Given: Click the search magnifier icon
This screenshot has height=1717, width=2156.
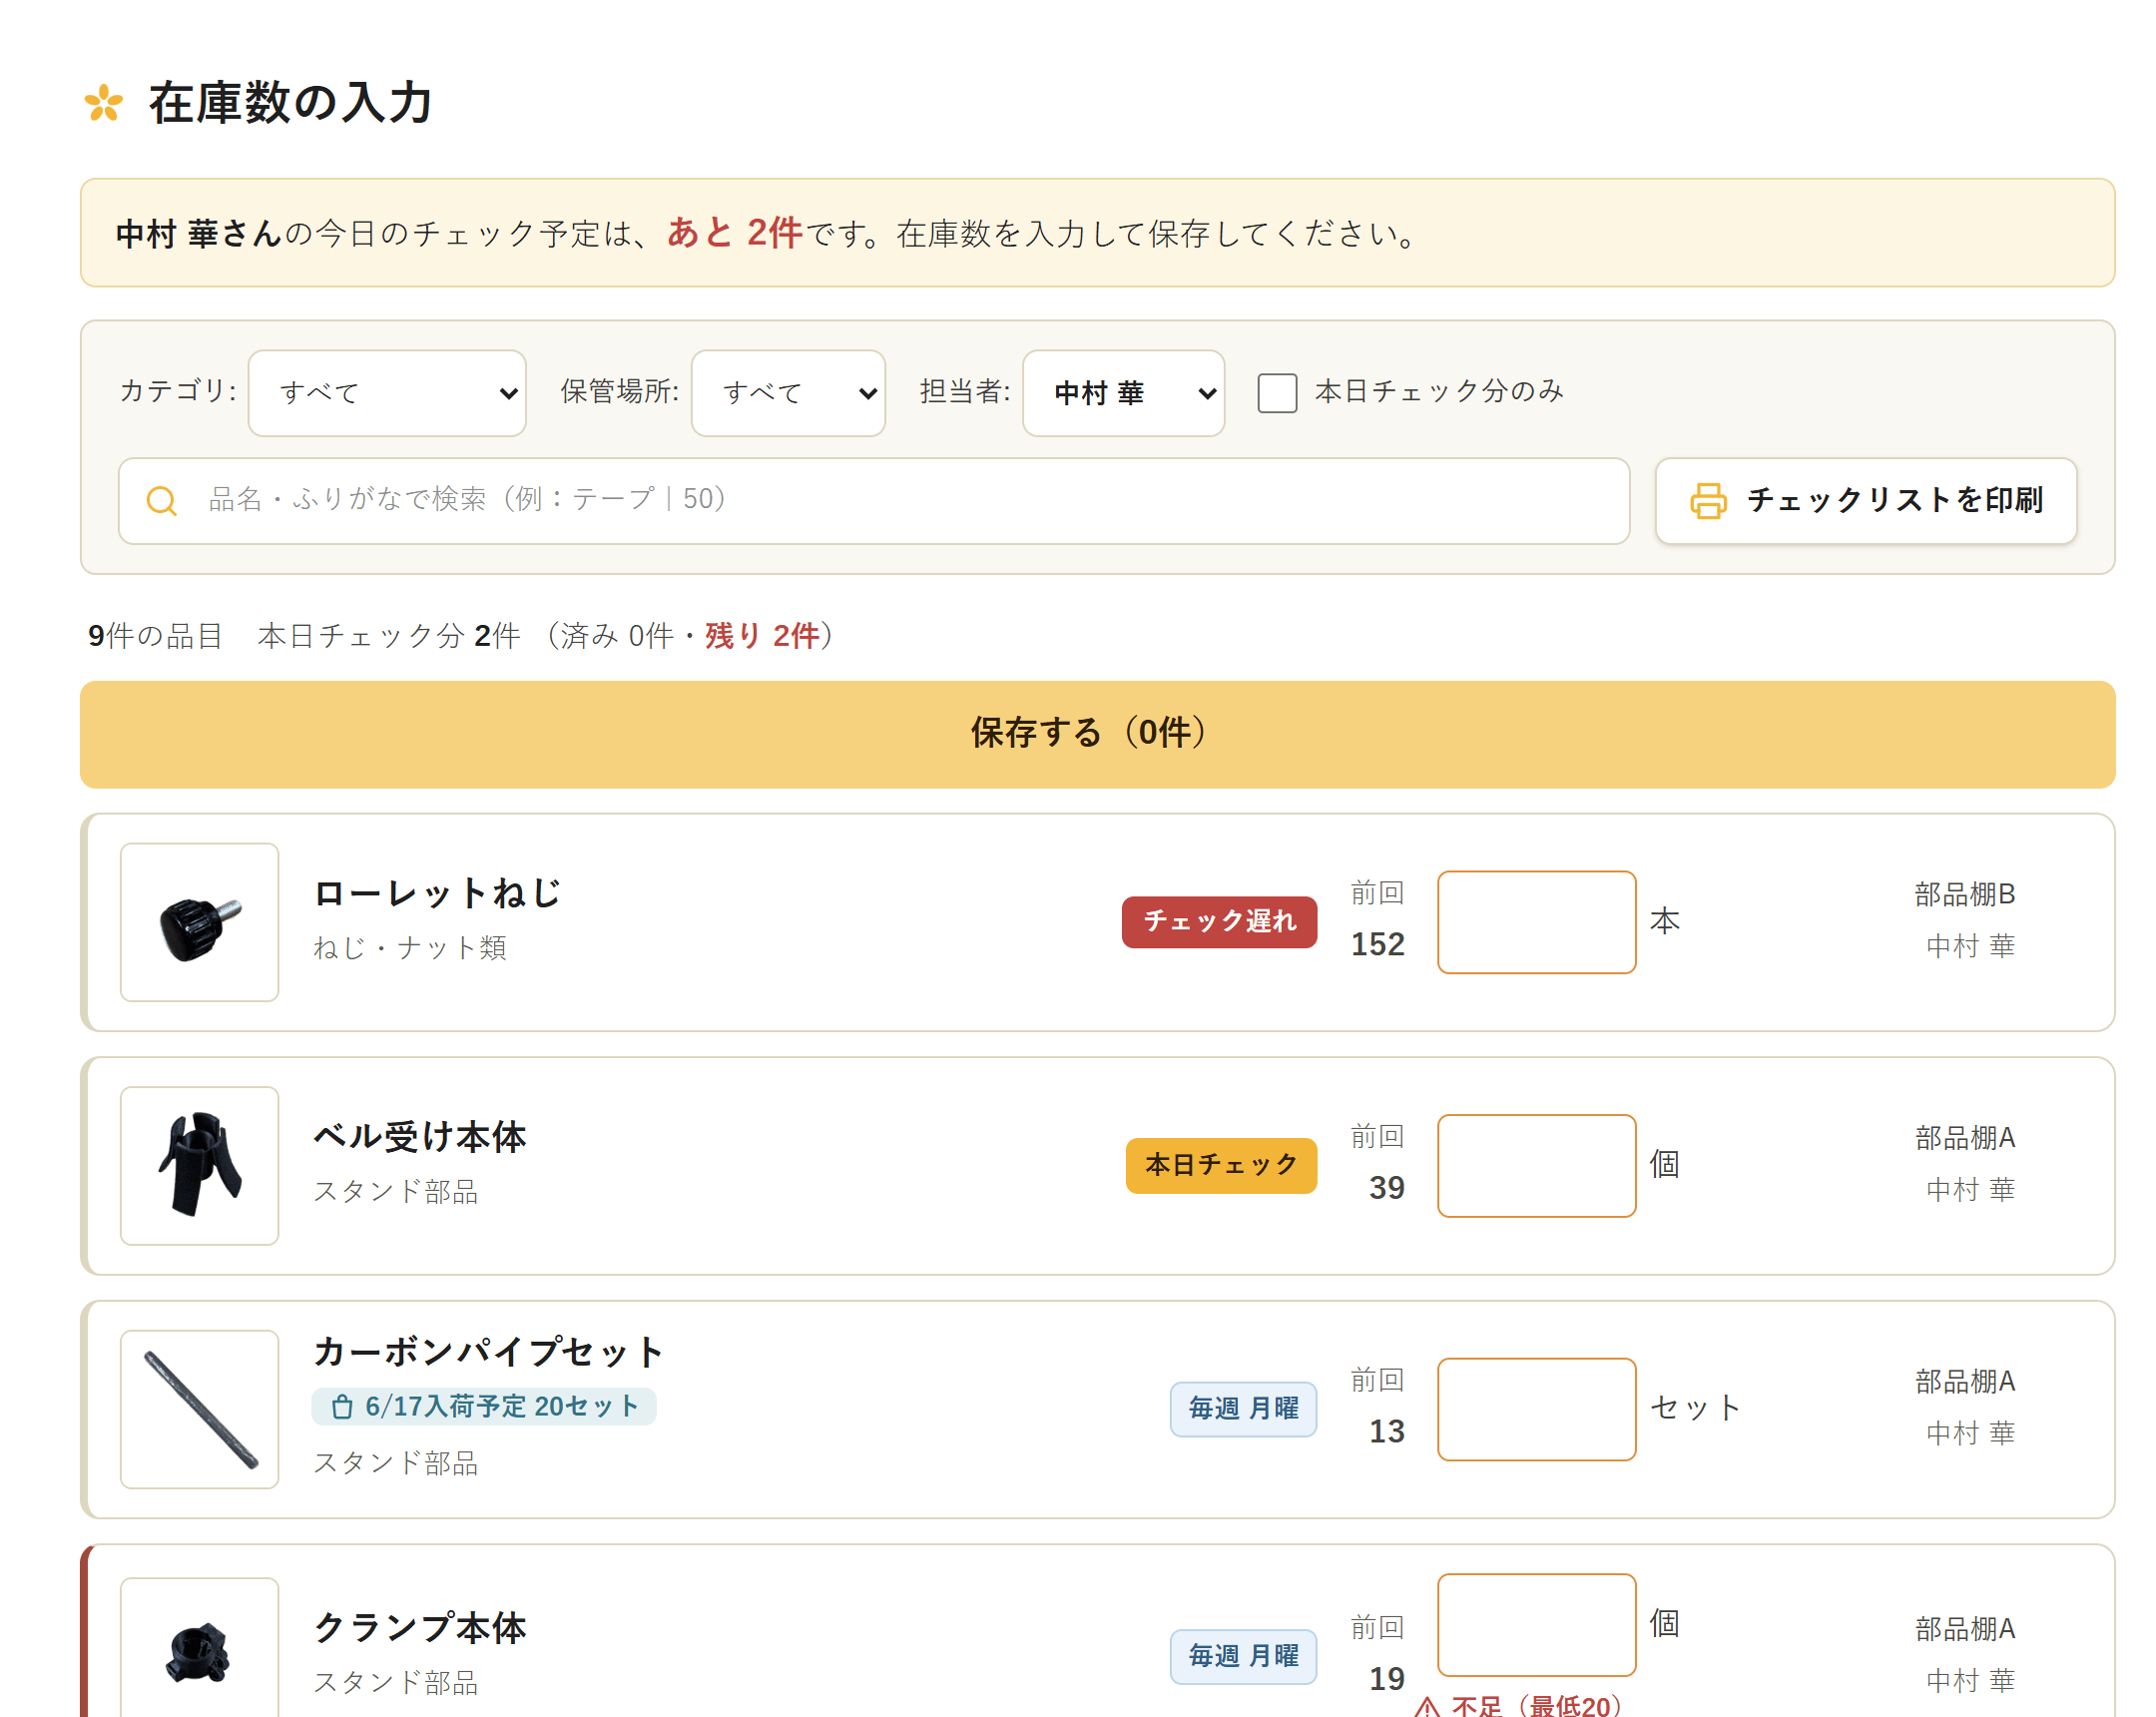Looking at the screenshot, I should (x=161, y=500).
